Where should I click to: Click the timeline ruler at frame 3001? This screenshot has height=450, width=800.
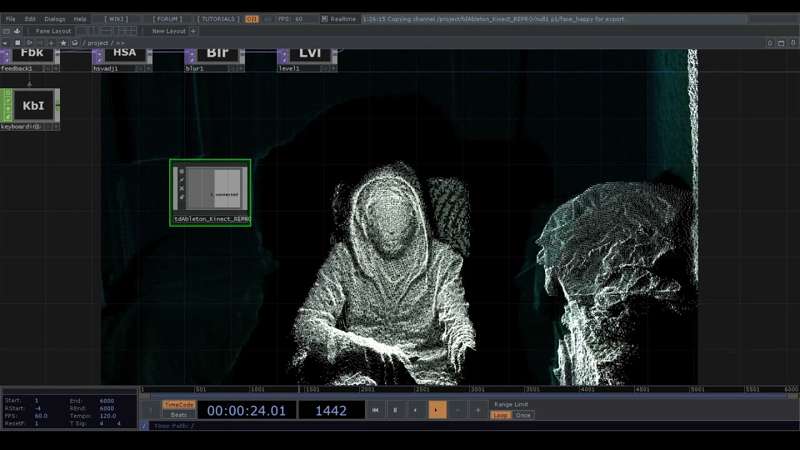coord(478,389)
